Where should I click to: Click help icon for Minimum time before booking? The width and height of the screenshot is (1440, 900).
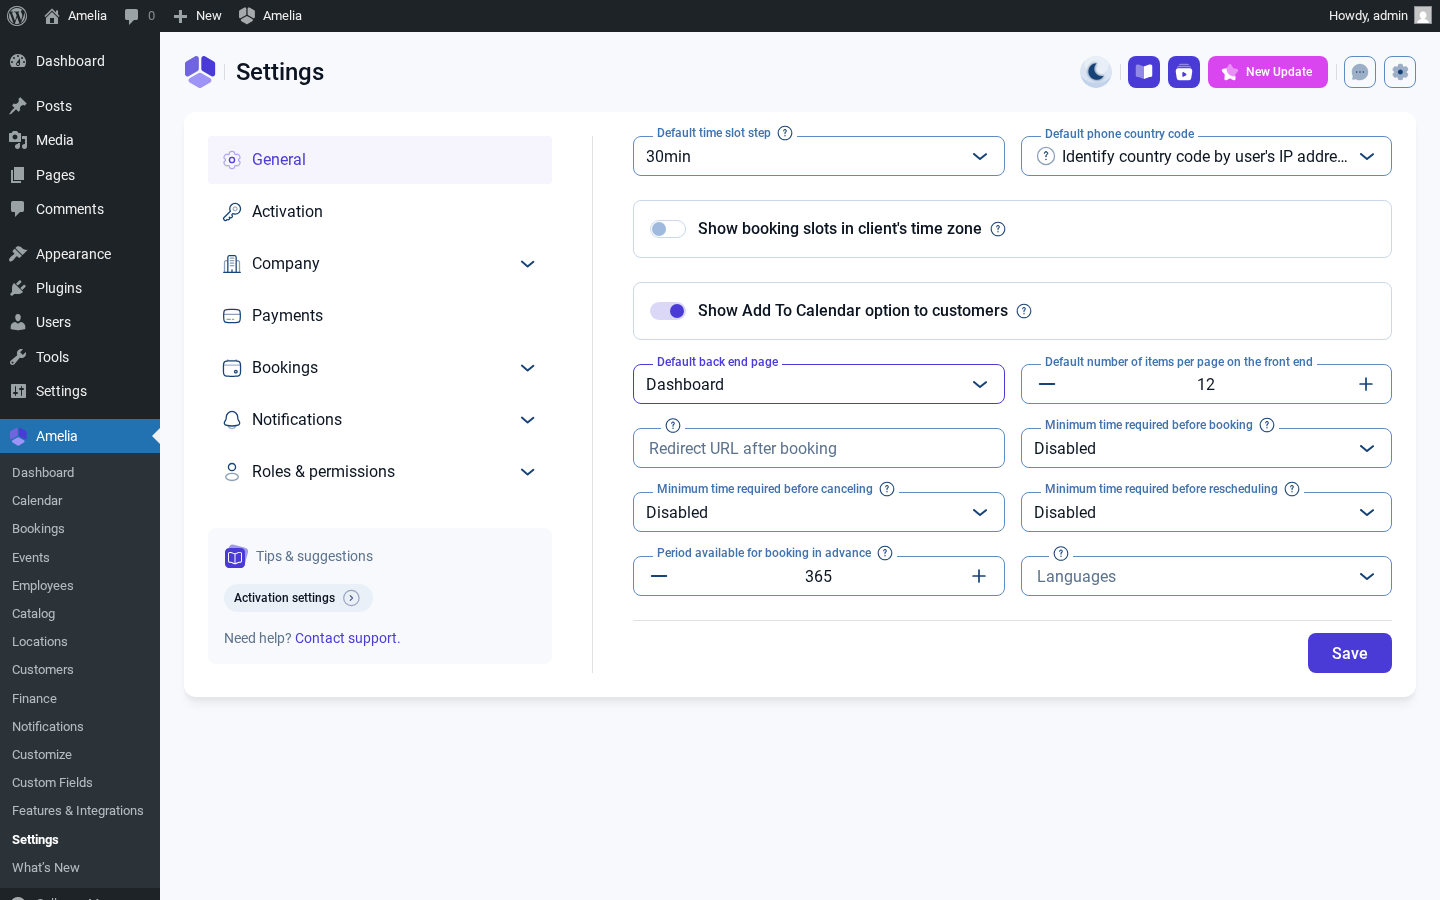pos(1267,425)
